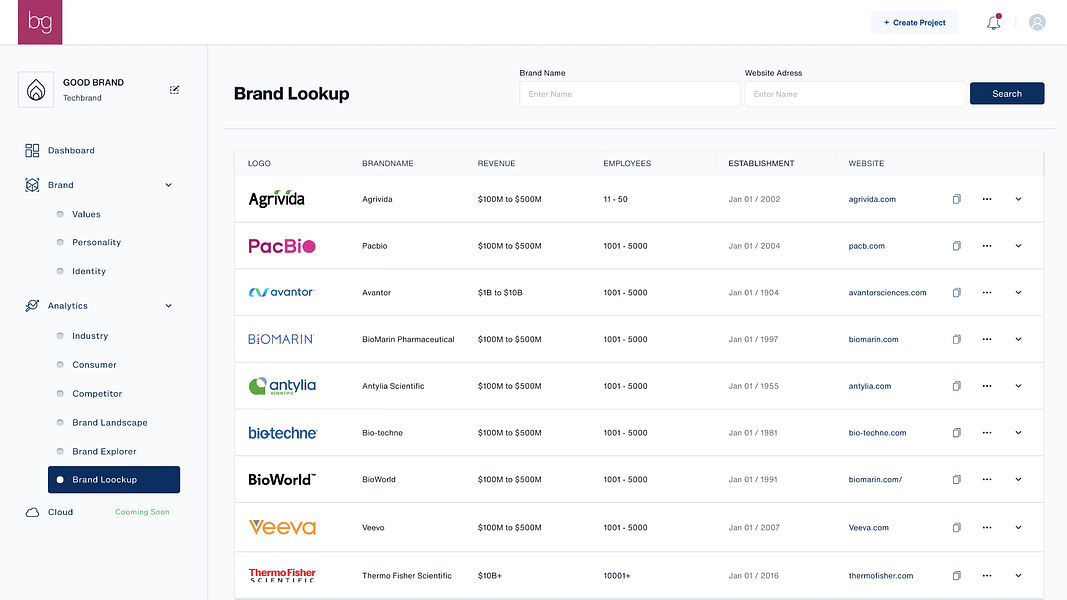Collapse the Analytics sidebar section
This screenshot has height=600, width=1067.
tap(168, 306)
